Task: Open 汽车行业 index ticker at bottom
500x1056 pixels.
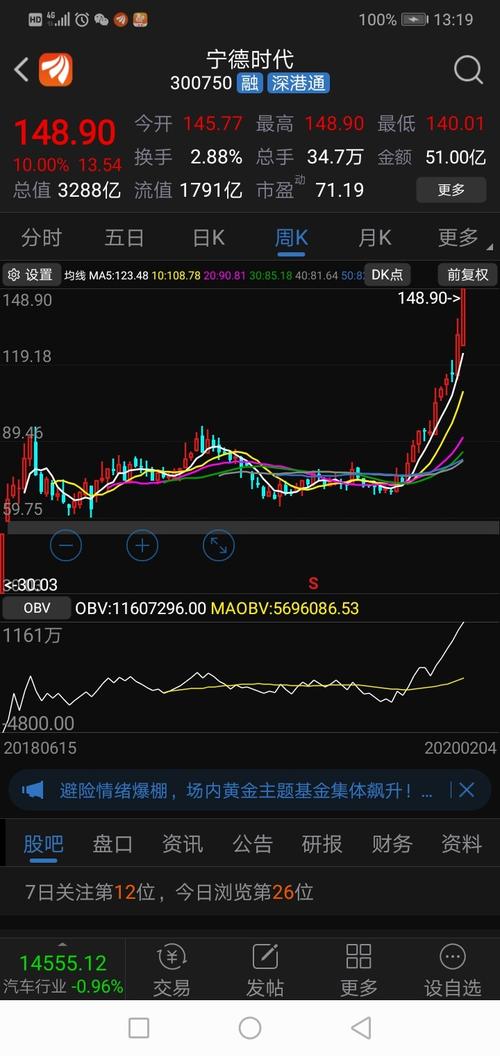Action: point(63,970)
